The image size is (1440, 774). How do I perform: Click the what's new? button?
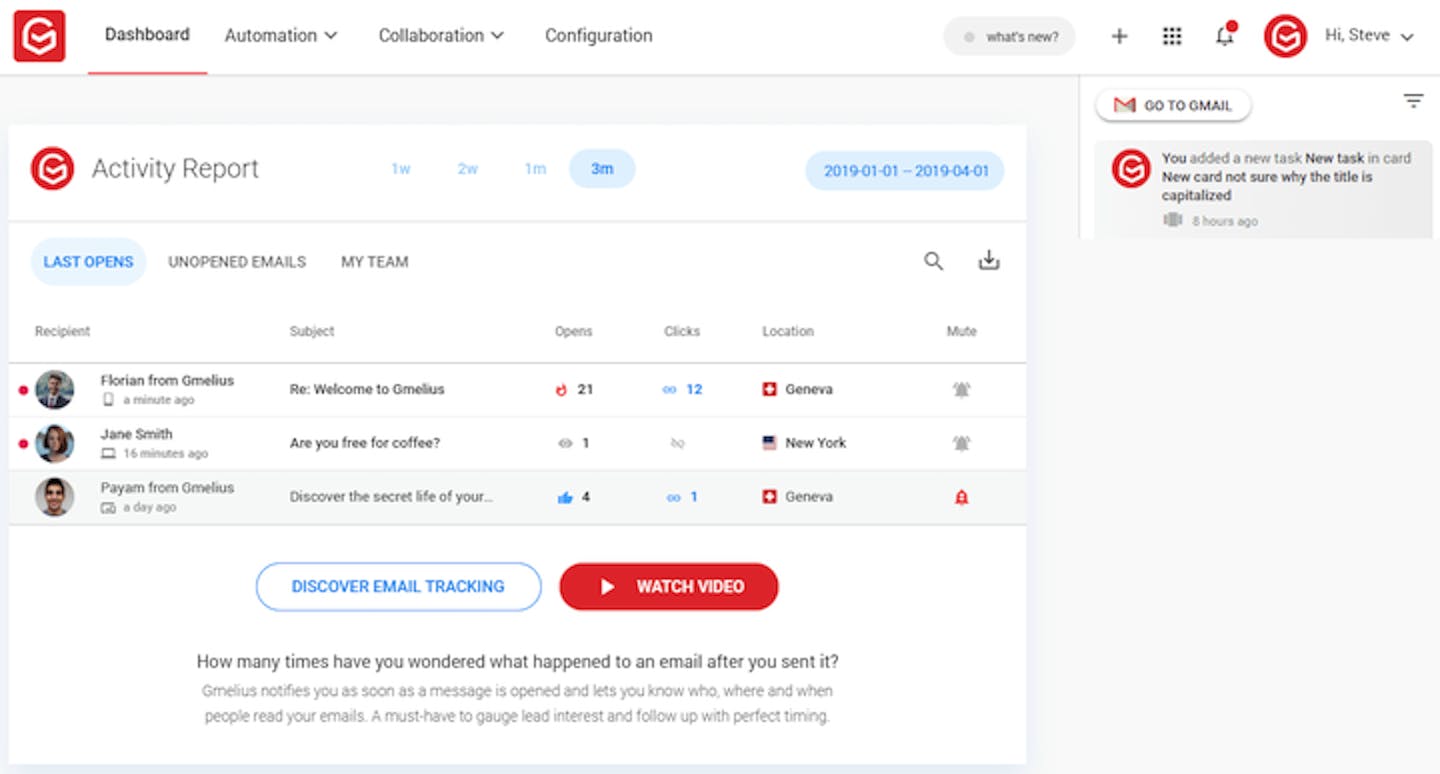1009,37
